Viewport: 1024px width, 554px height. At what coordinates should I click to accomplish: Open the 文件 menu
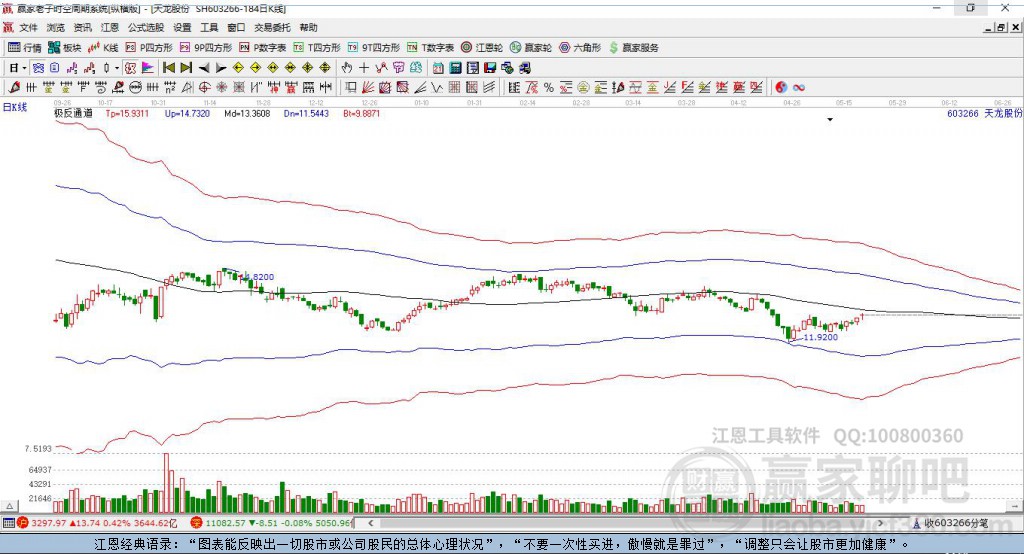[28, 27]
